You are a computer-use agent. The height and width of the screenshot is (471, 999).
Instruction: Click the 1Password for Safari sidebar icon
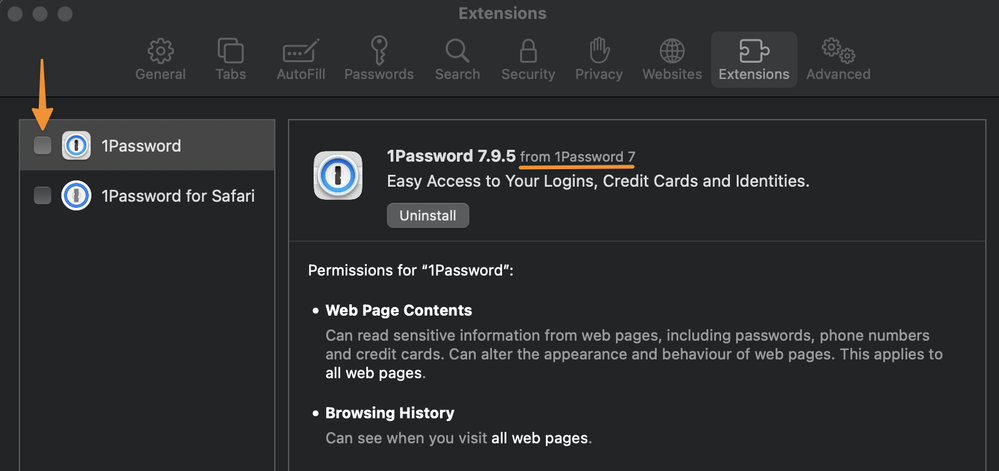(76, 196)
